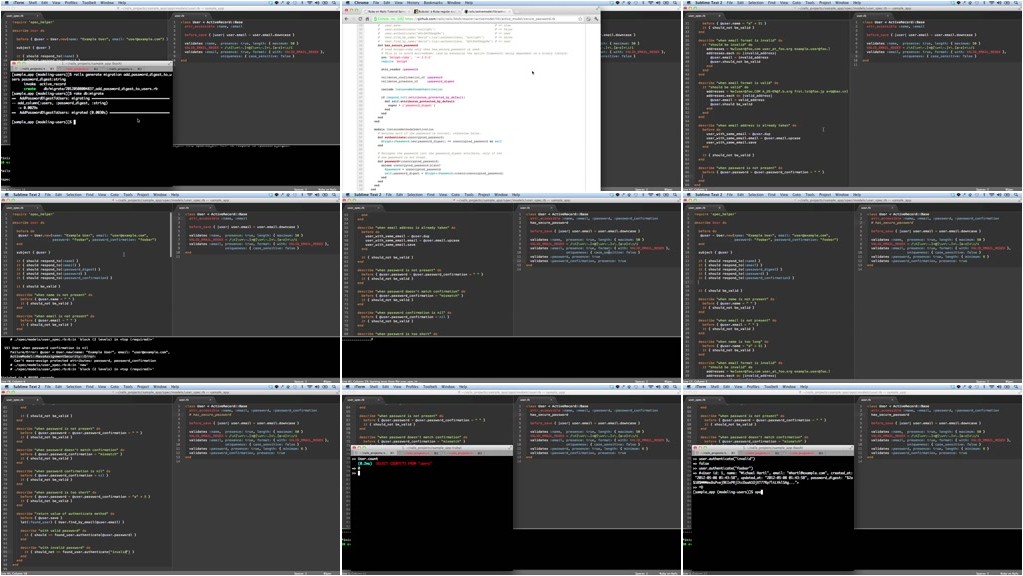
Task: Select the 'Ruby on Rails Tutorial' Chrome tab
Action: 387,11
